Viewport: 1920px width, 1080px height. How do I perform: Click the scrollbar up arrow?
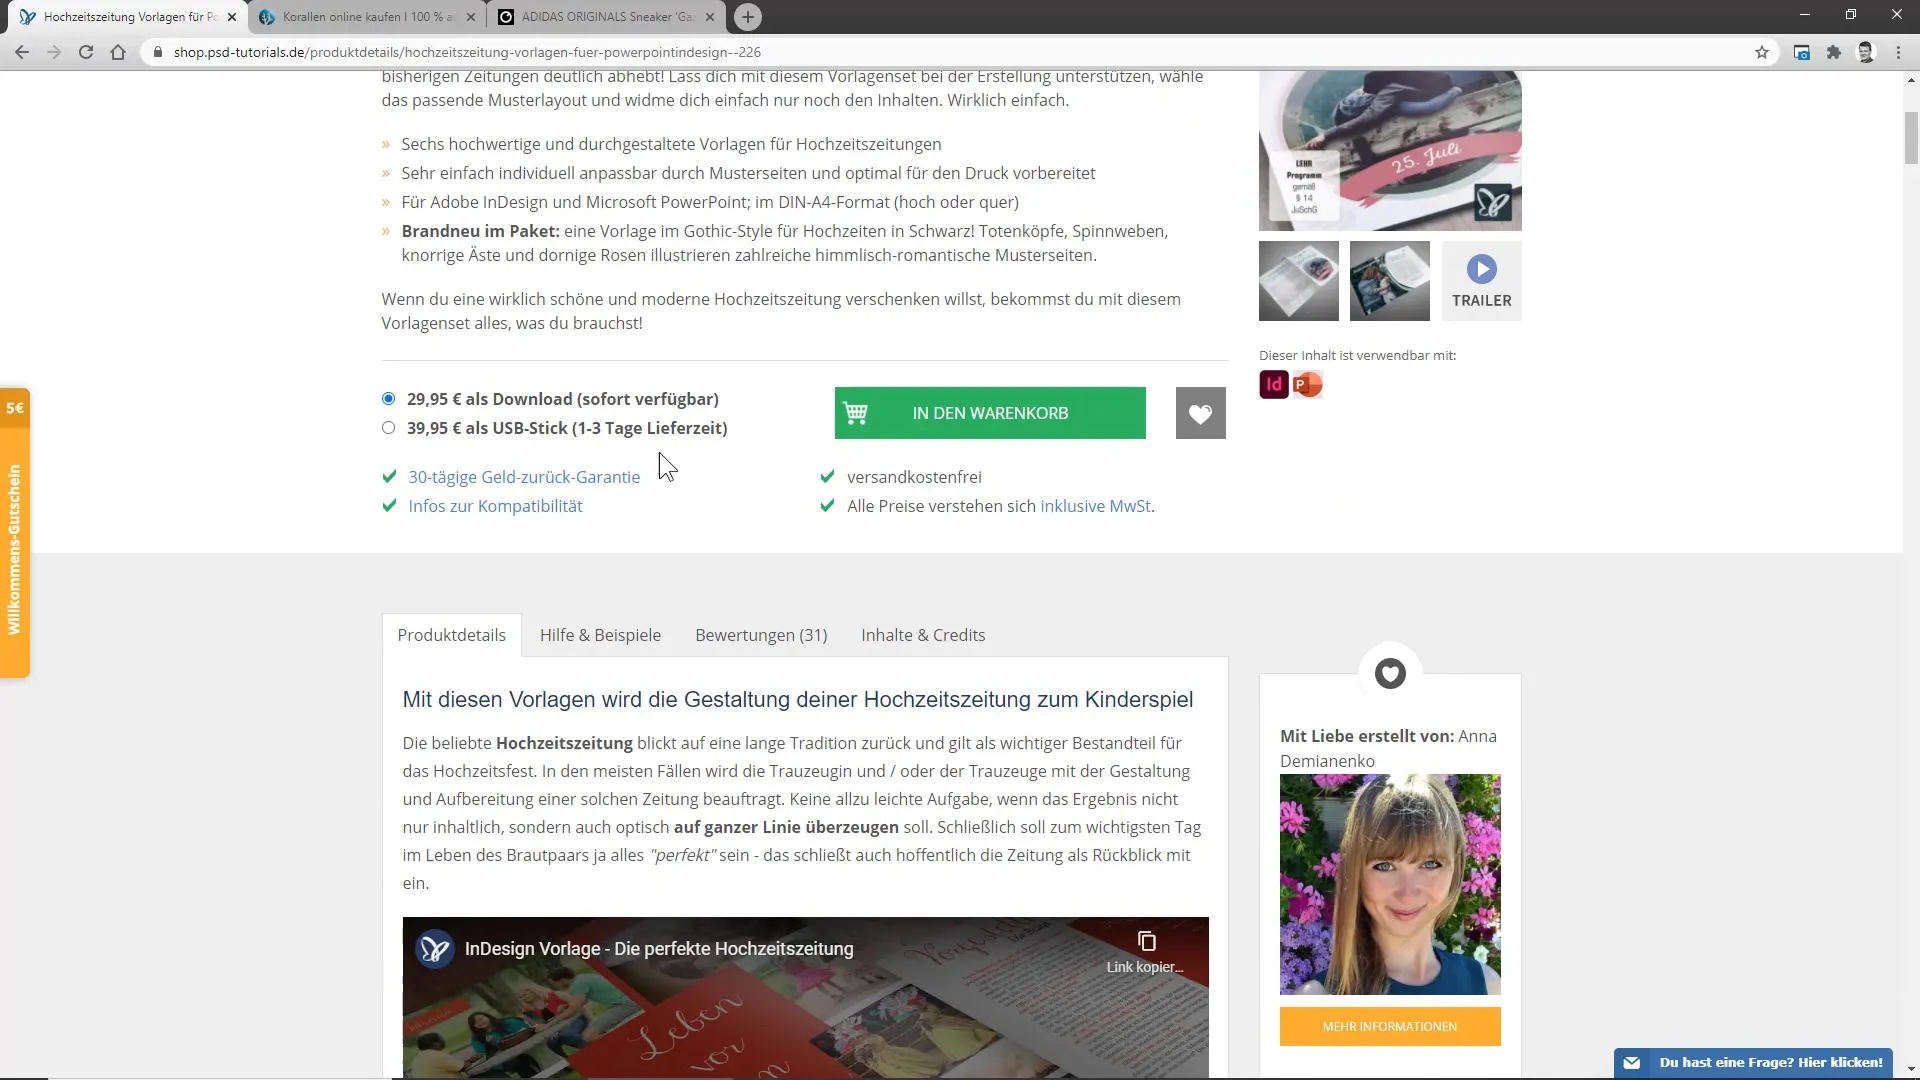pos(1911,80)
